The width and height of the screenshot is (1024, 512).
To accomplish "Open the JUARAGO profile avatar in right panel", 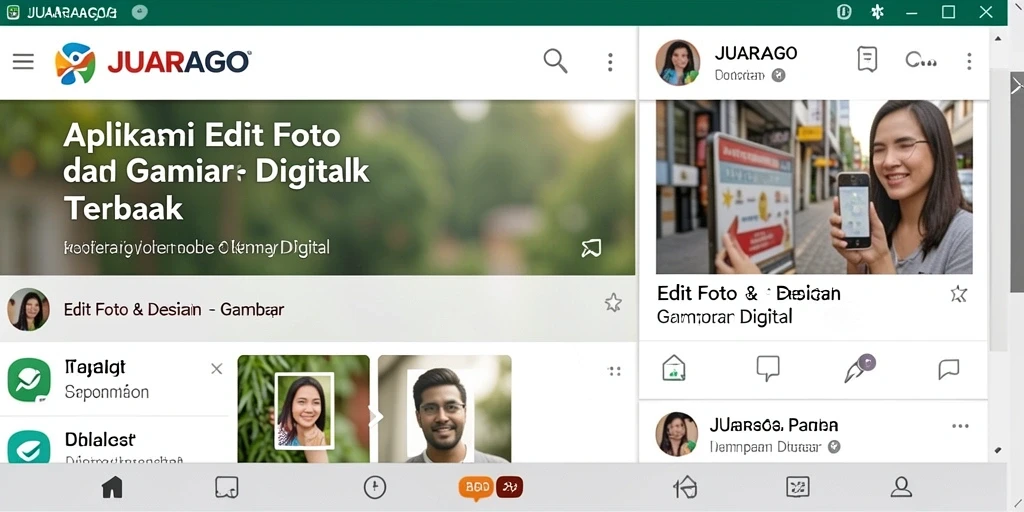I will tap(678, 63).
